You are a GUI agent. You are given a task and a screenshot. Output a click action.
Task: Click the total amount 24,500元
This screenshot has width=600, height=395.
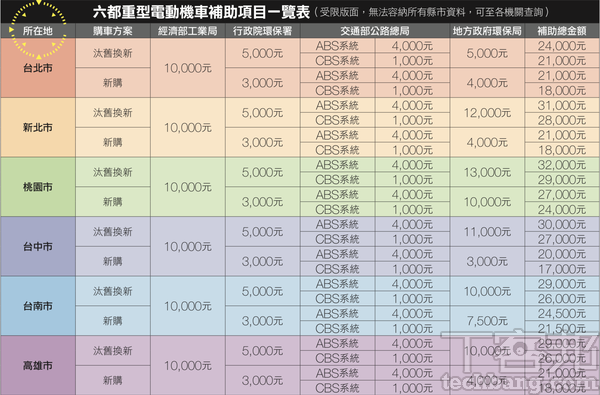point(562,313)
